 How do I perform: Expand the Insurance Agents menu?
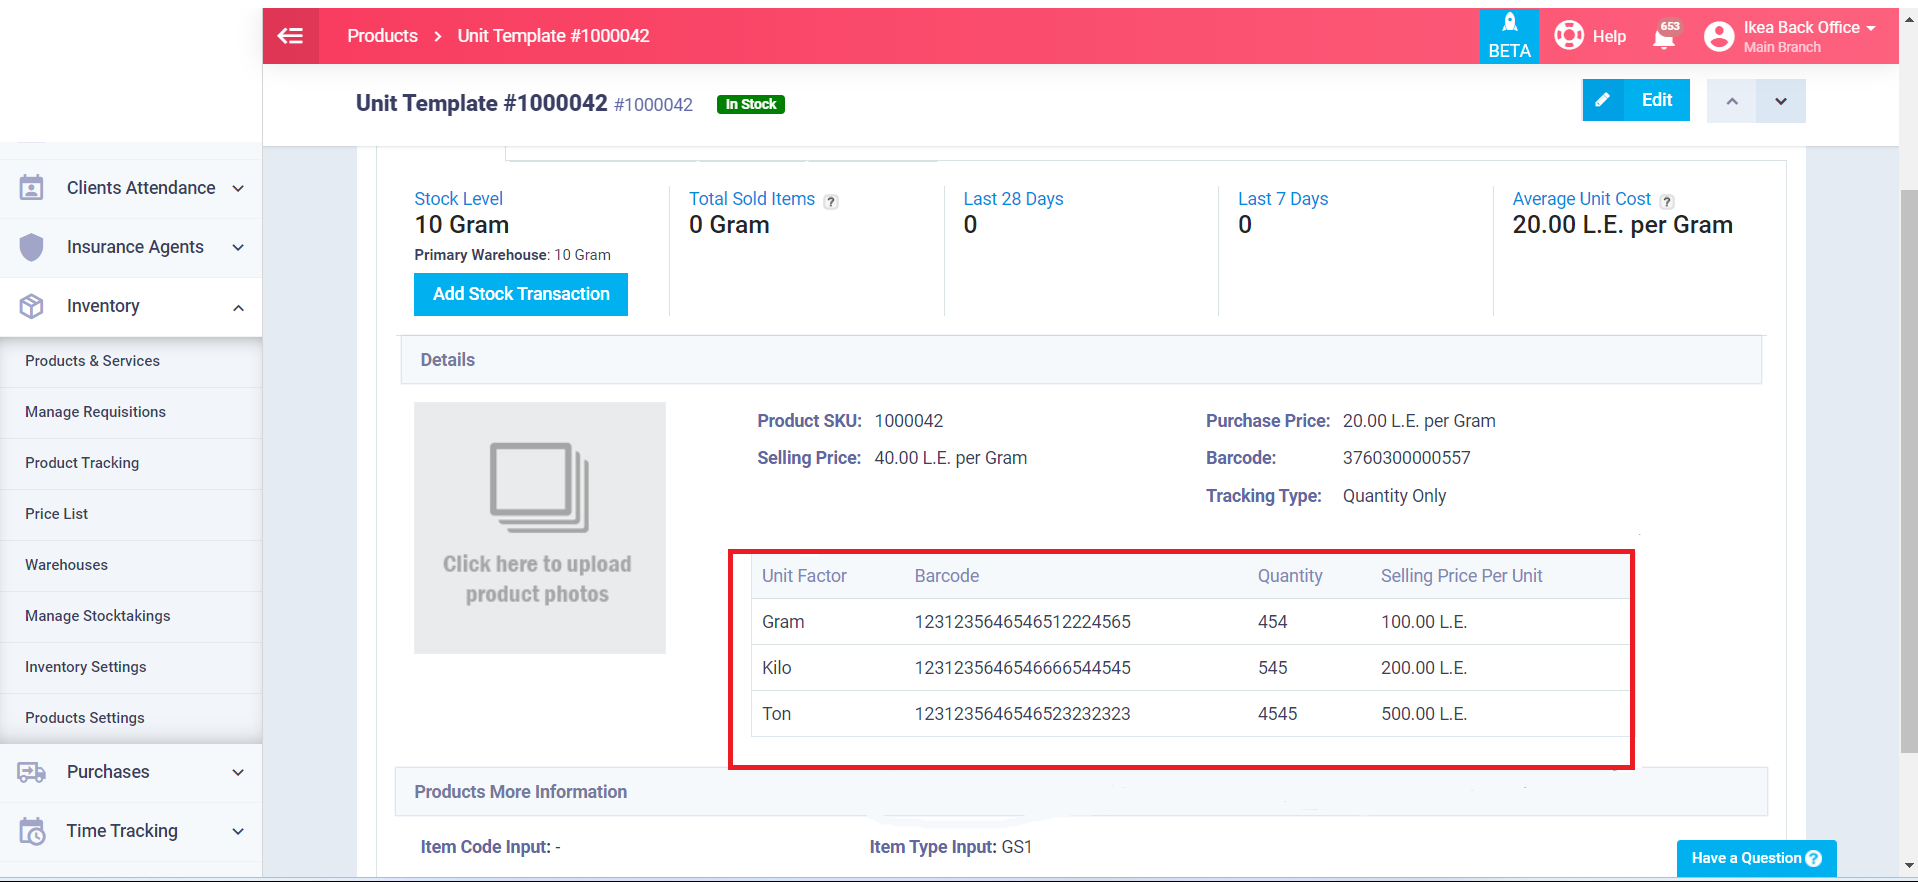(131, 247)
